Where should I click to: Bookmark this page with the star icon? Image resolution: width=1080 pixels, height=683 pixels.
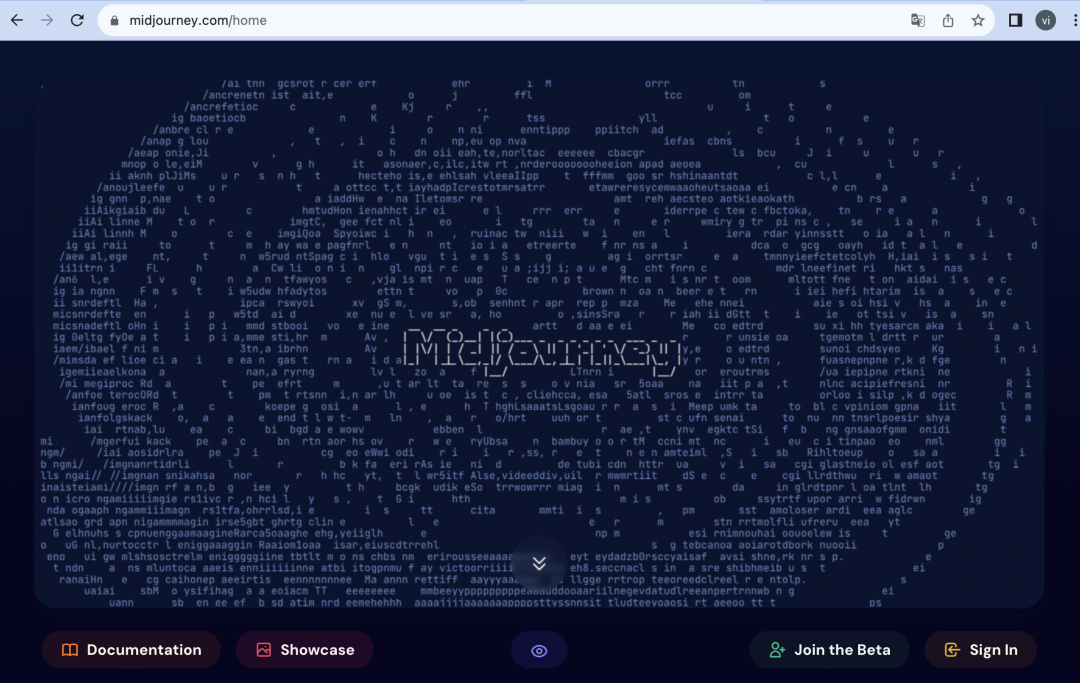click(978, 20)
